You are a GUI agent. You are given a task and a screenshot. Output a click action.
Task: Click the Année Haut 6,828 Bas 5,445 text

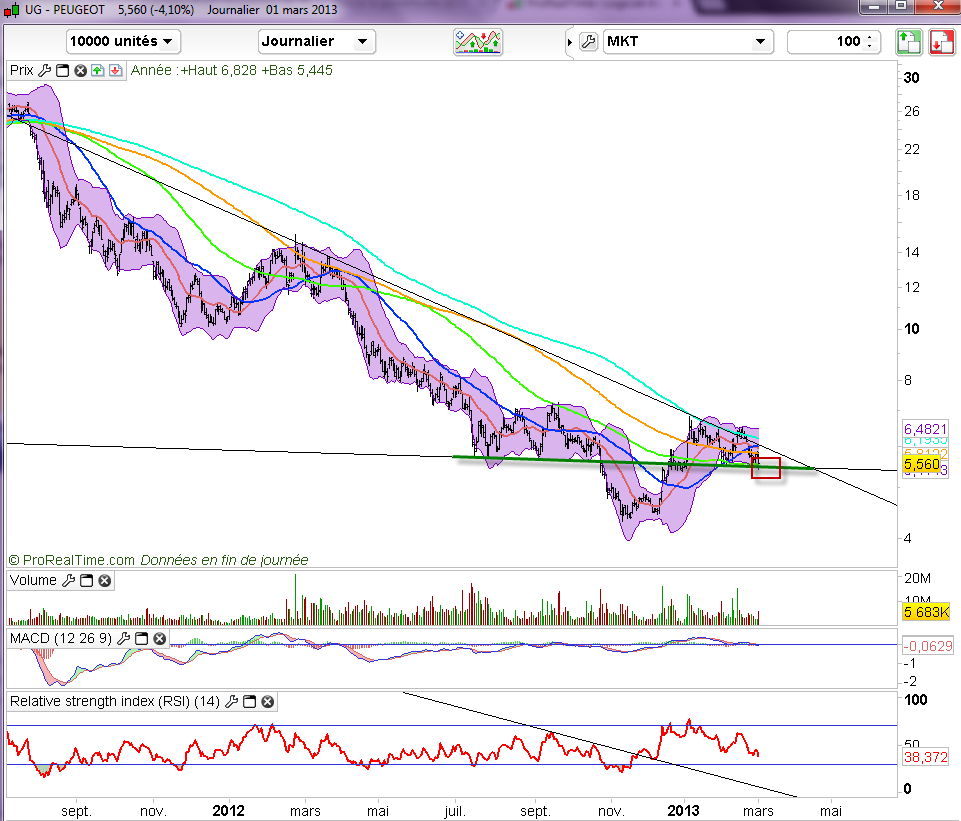point(232,70)
